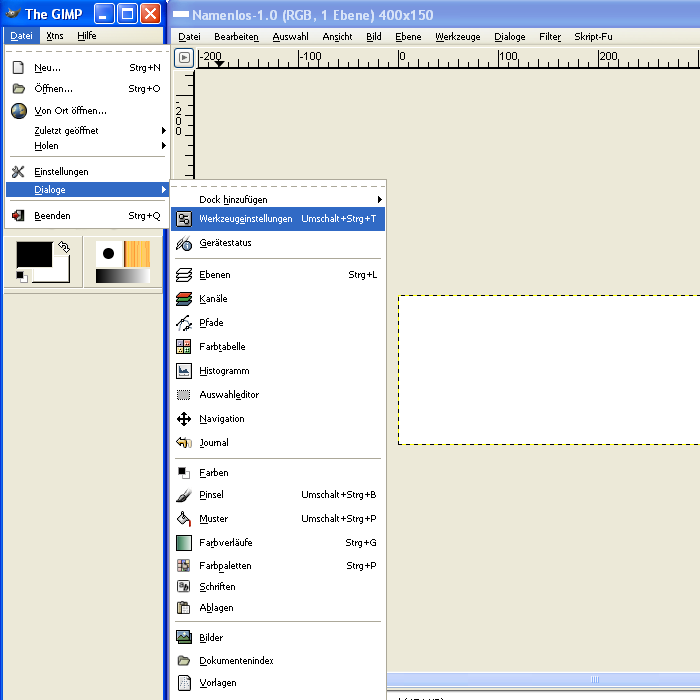Click the image window menu arrow button at ruler corner
This screenshot has width=700, height=700.
(184, 58)
